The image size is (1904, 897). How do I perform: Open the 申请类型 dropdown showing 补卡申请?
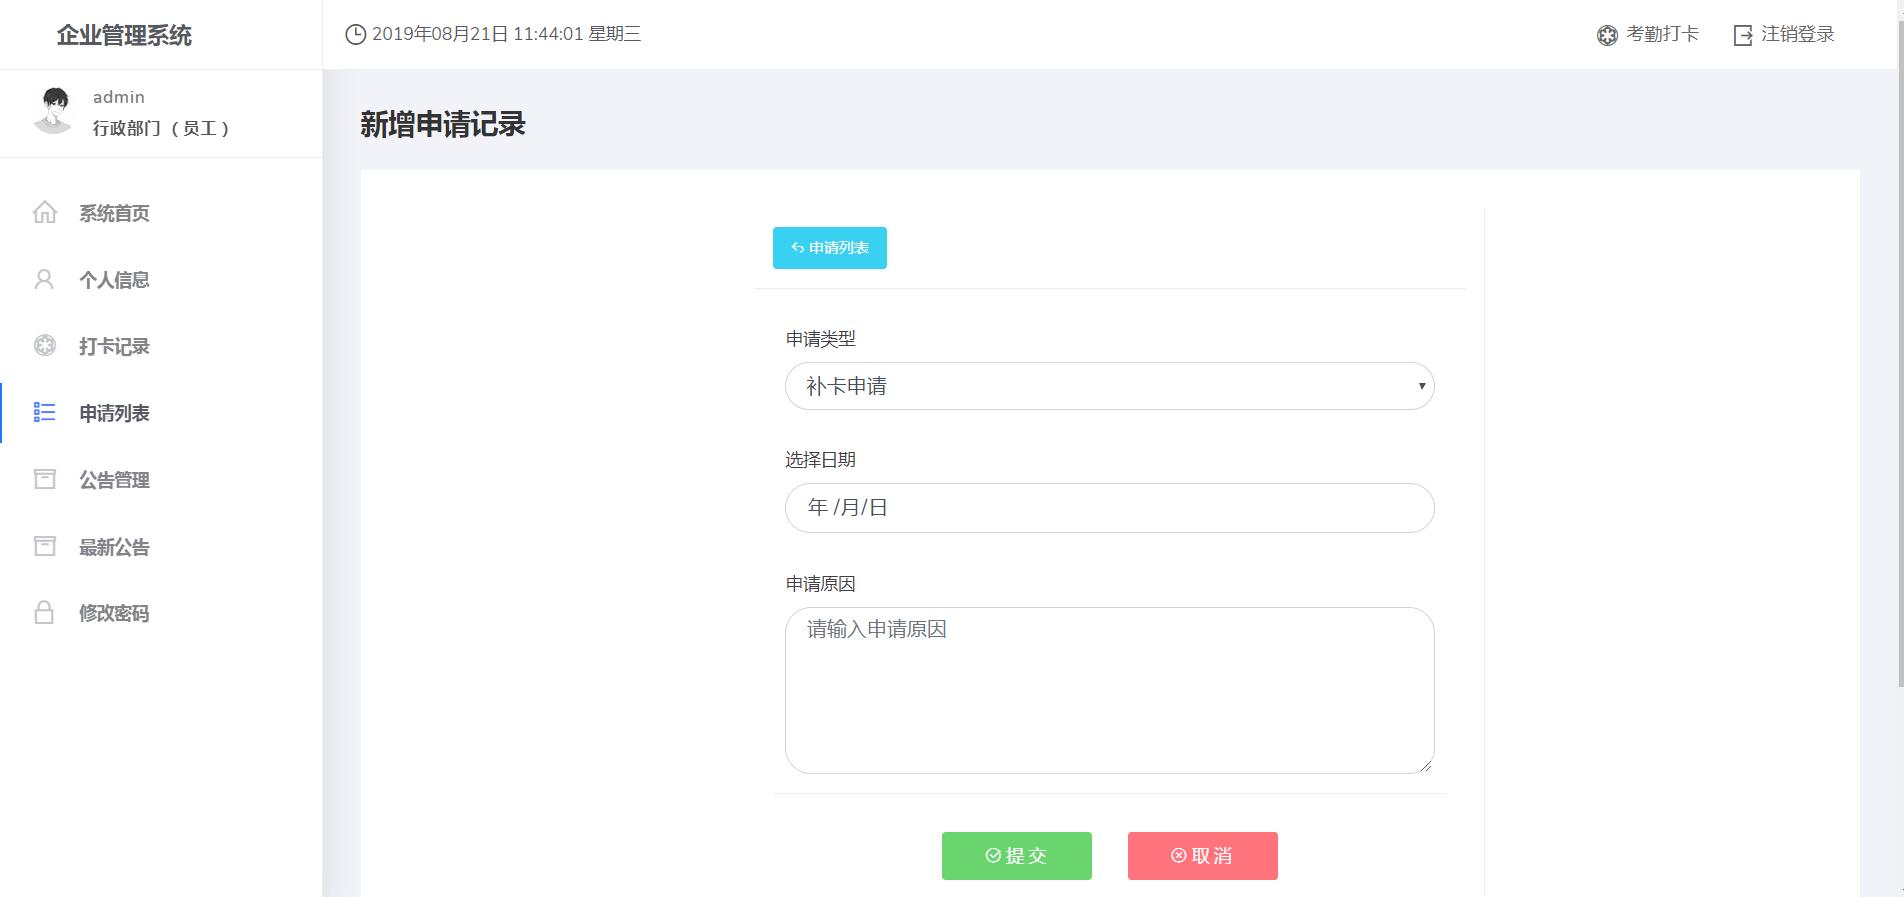point(1110,386)
